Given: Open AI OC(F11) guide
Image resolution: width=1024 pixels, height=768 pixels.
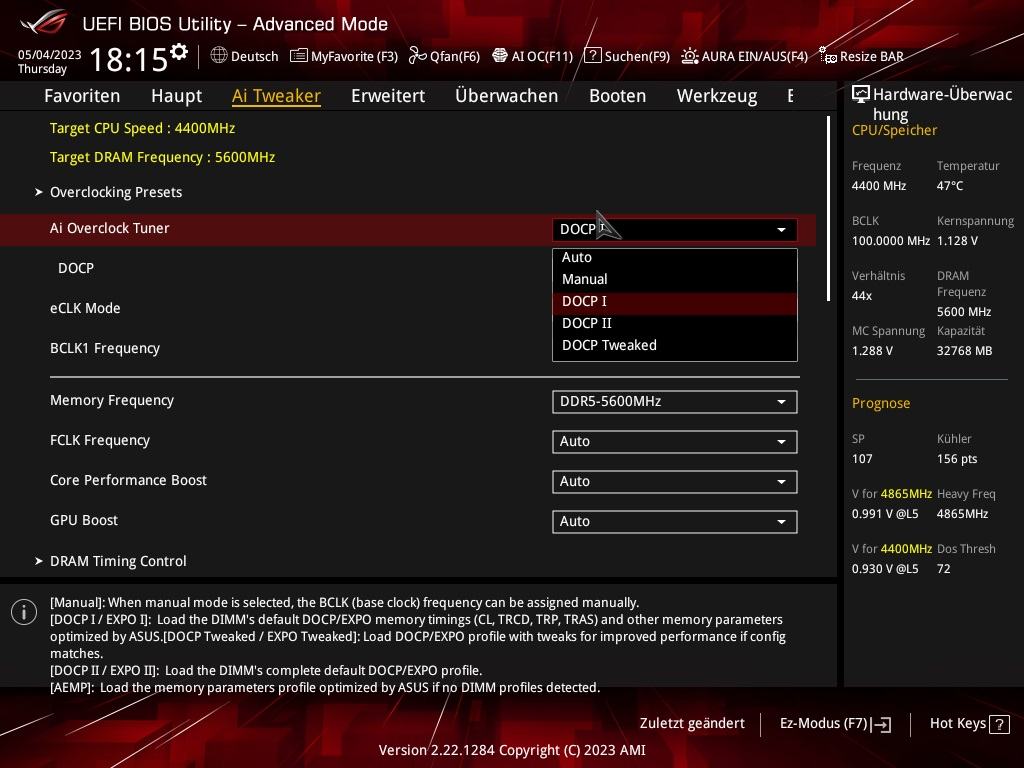Looking at the screenshot, I should [542, 56].
